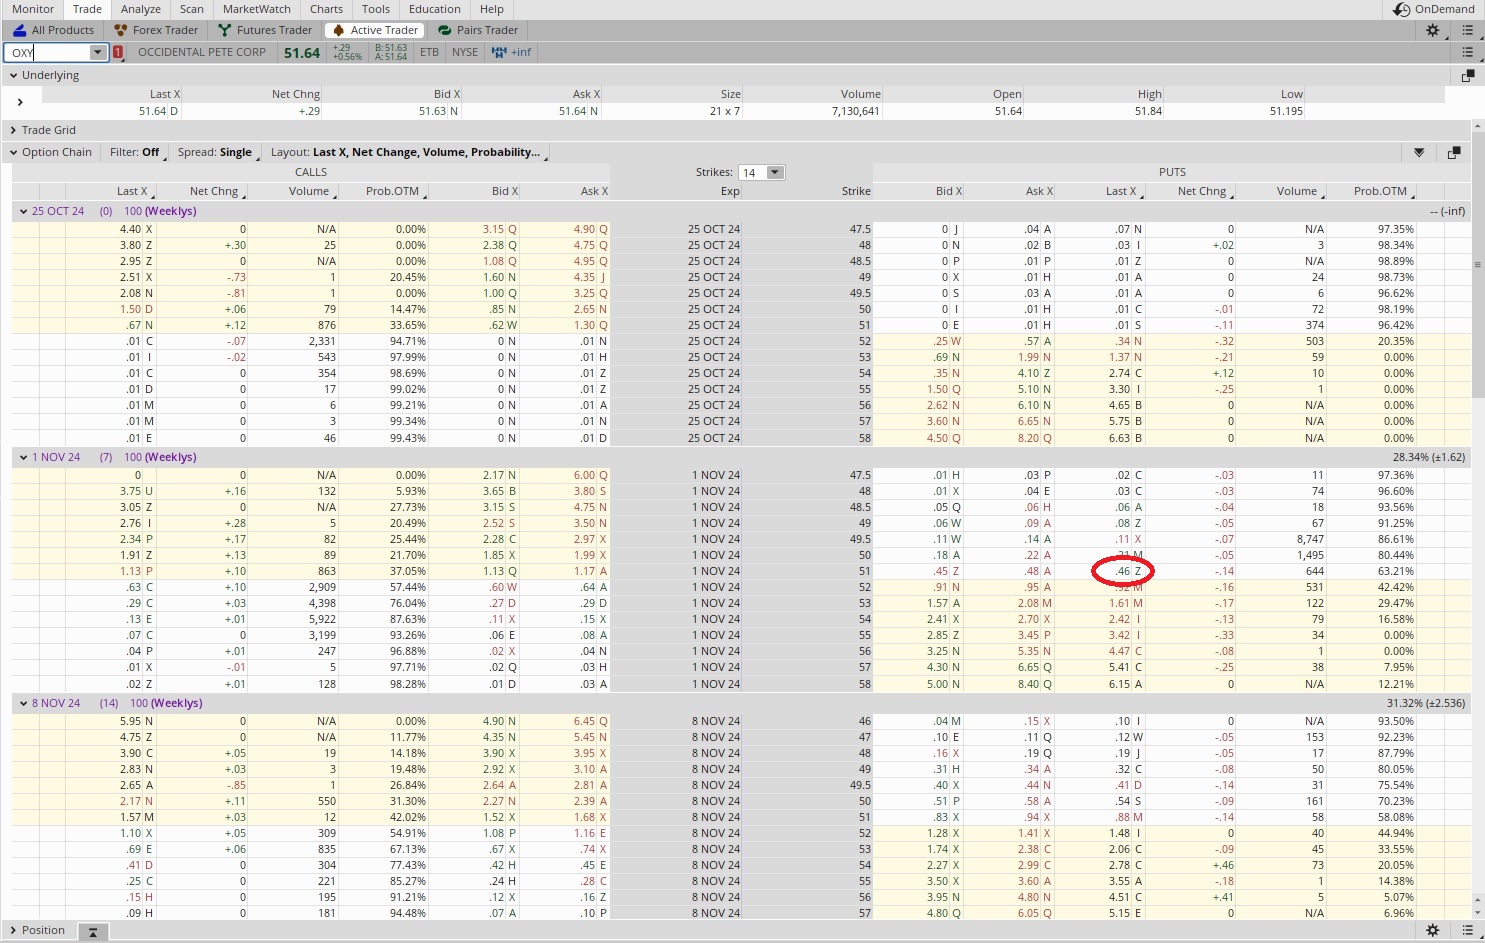Switch to the All Products sub-tab
Image resolution: width=1485 pixels, height=943 pixels.
pyautogui.click(x=54, y=30)
